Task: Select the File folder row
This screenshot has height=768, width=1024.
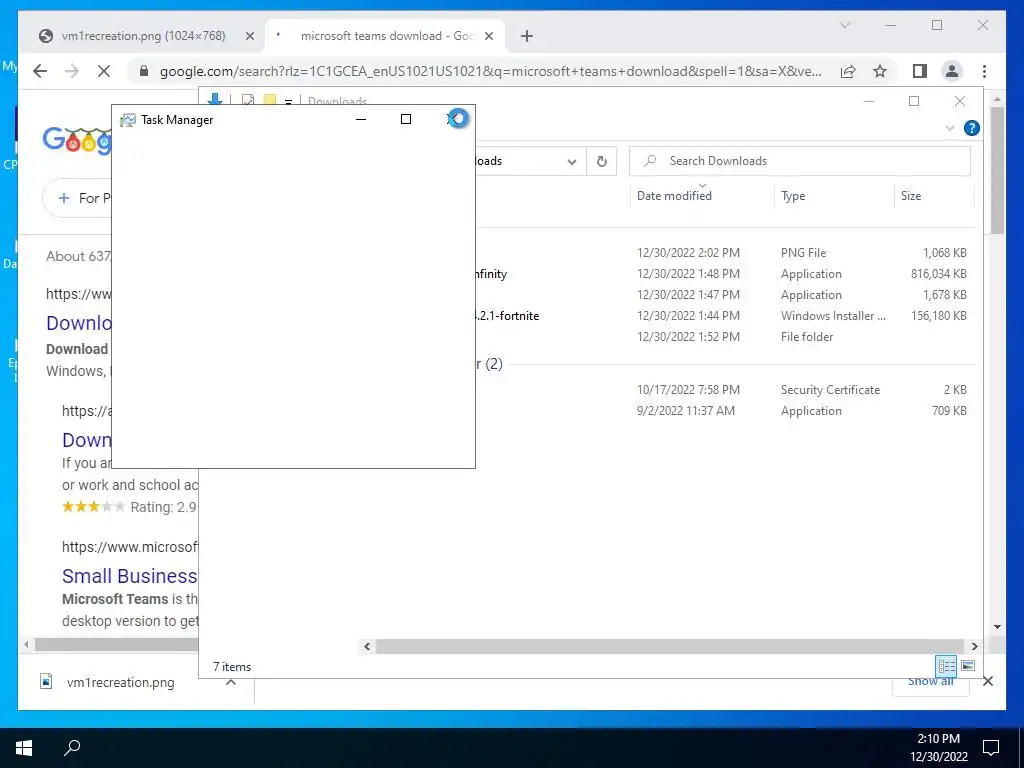Action: (x=725, y=336)
